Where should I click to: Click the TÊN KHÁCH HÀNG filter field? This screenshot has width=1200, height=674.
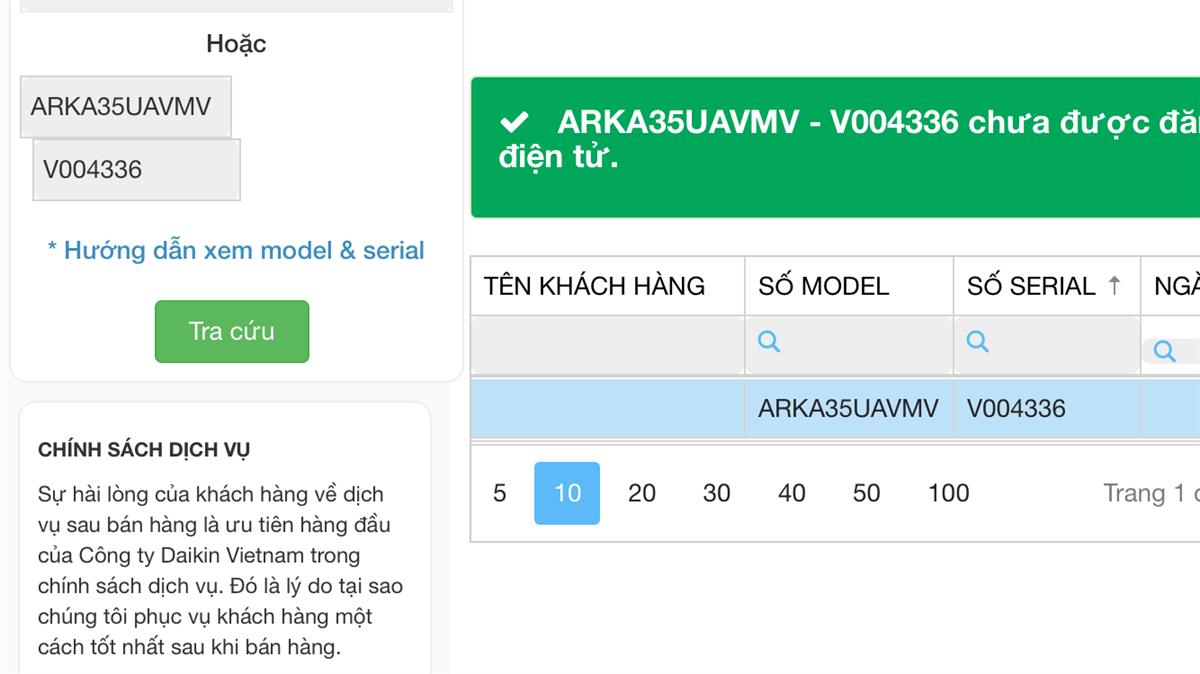click(607, 346)
